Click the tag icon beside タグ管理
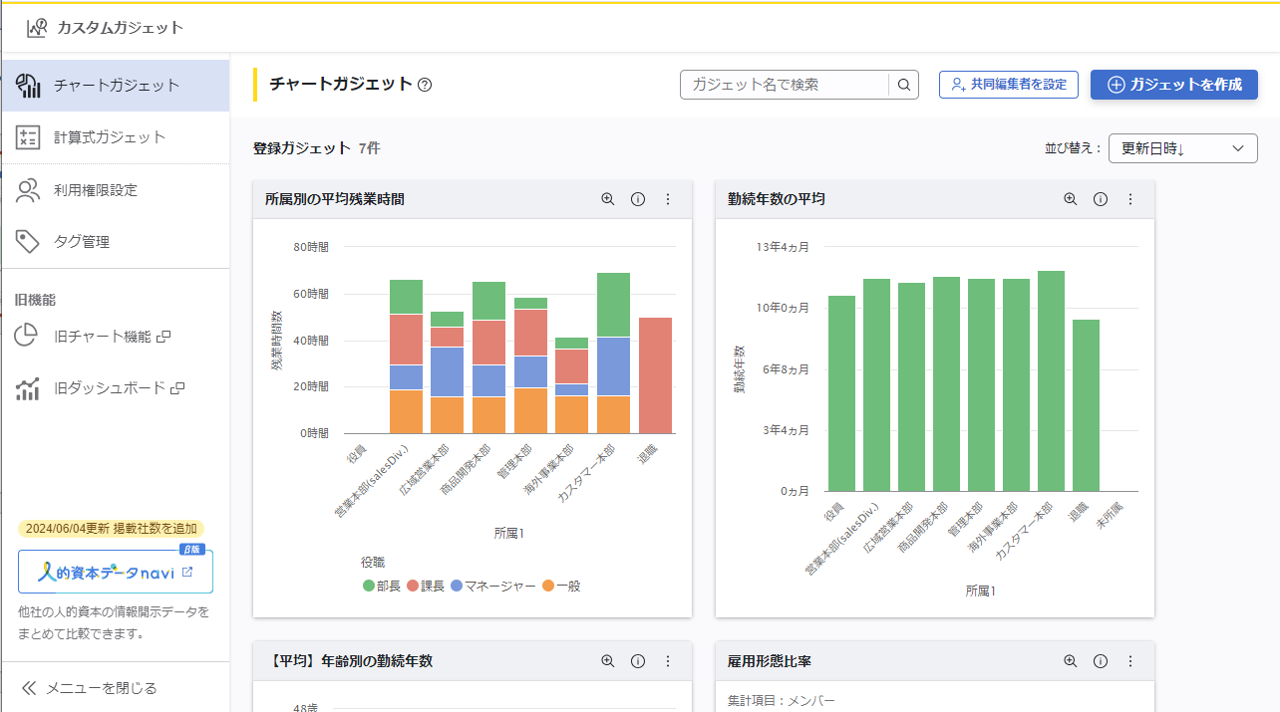Viewport: 1280px width, 712px height. tap(28, 241)
